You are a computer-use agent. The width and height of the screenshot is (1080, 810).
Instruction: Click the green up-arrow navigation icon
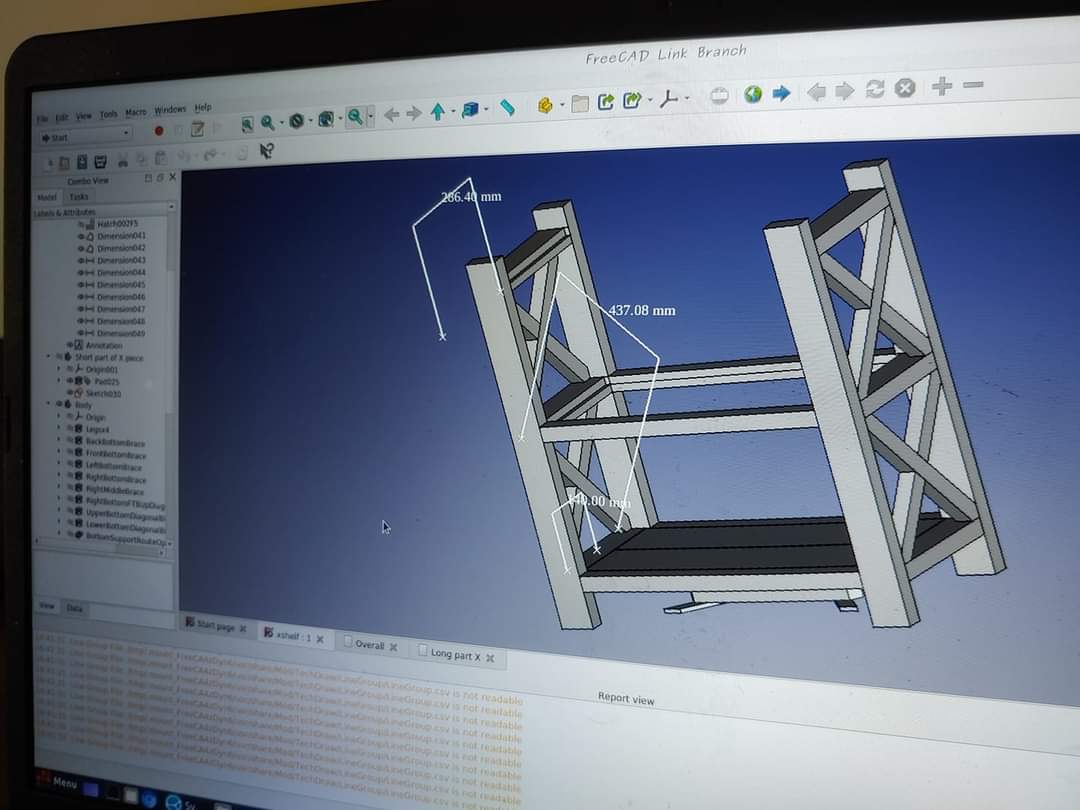(437, 112)
